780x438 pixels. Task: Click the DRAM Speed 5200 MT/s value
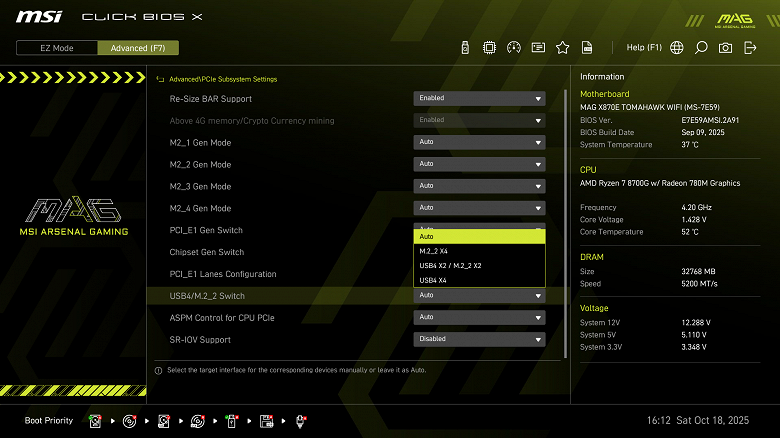(x=699, y=284)
